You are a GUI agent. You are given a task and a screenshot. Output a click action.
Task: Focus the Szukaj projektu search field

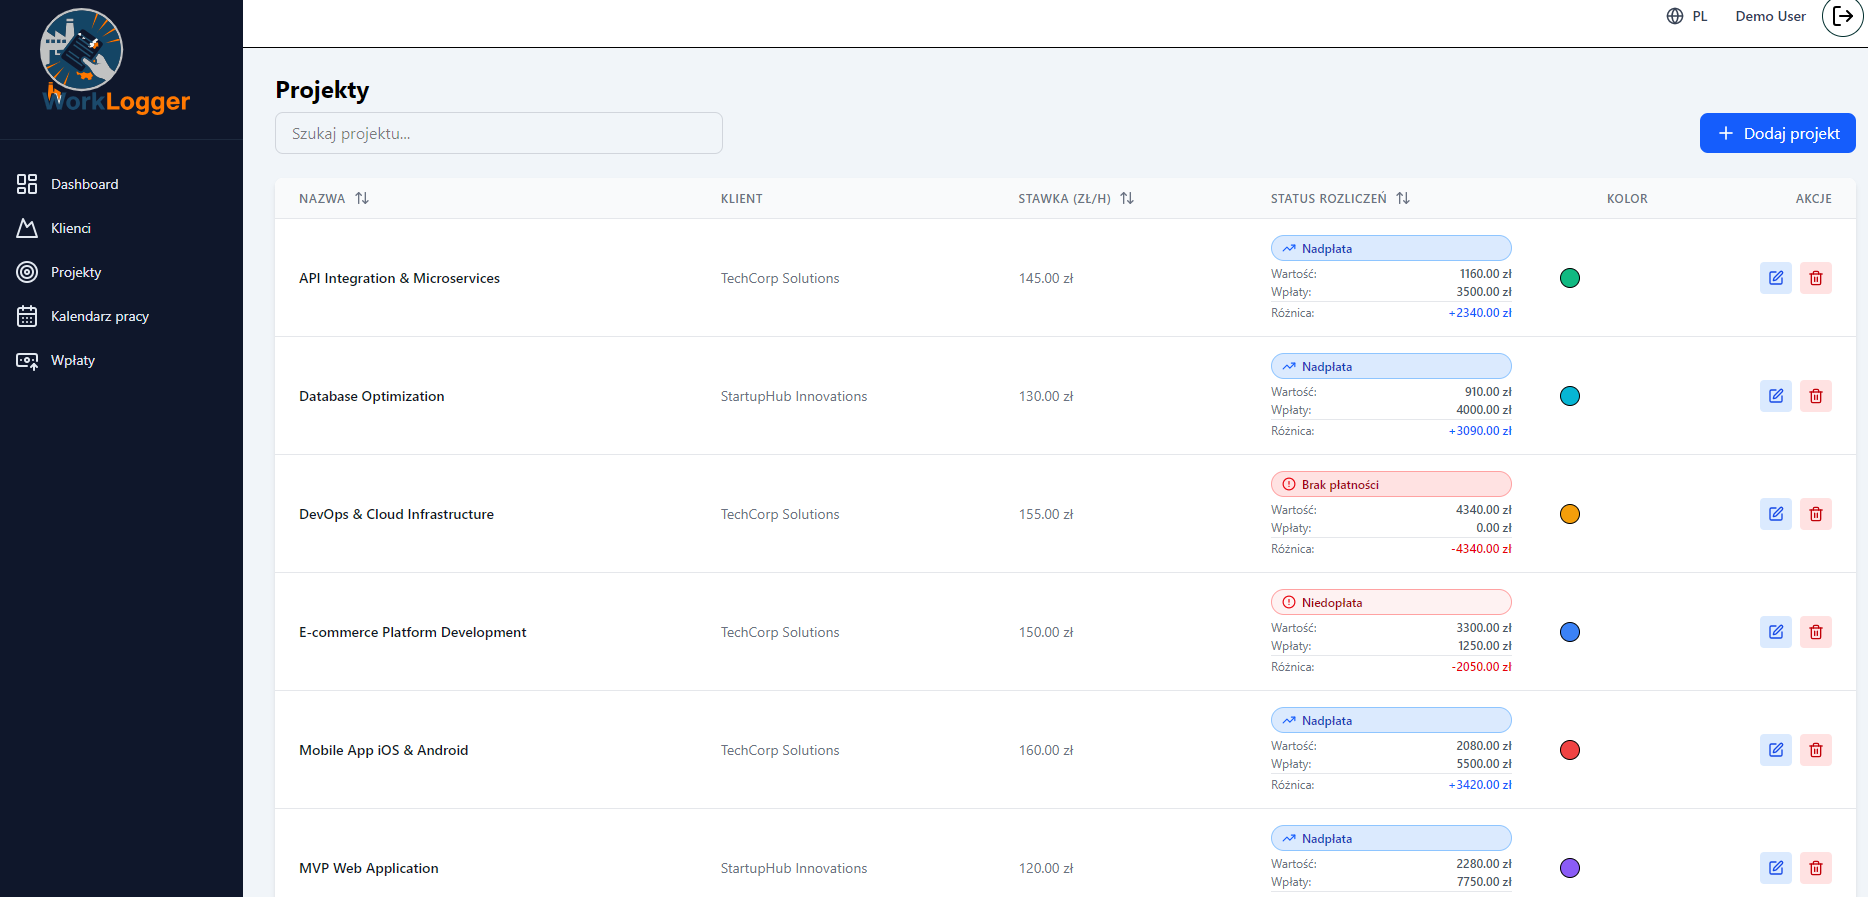(498, 133)
